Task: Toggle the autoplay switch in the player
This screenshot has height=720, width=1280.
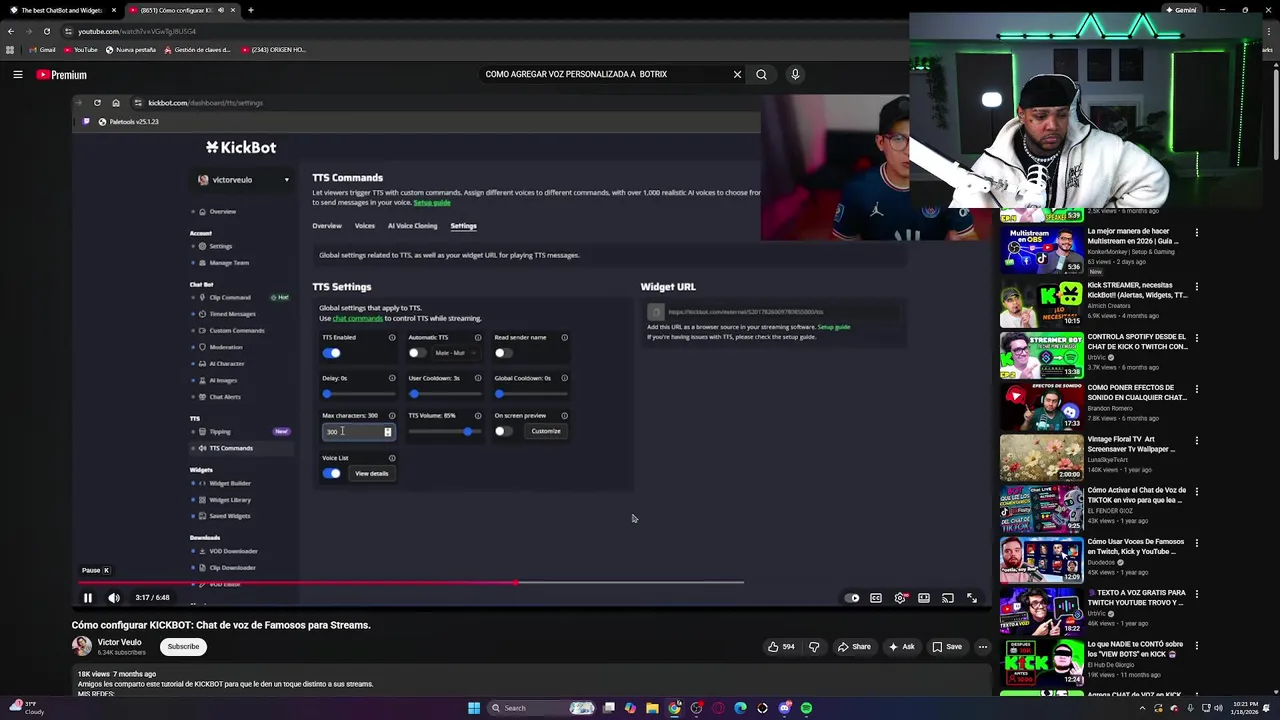Action: coord(852,598)
